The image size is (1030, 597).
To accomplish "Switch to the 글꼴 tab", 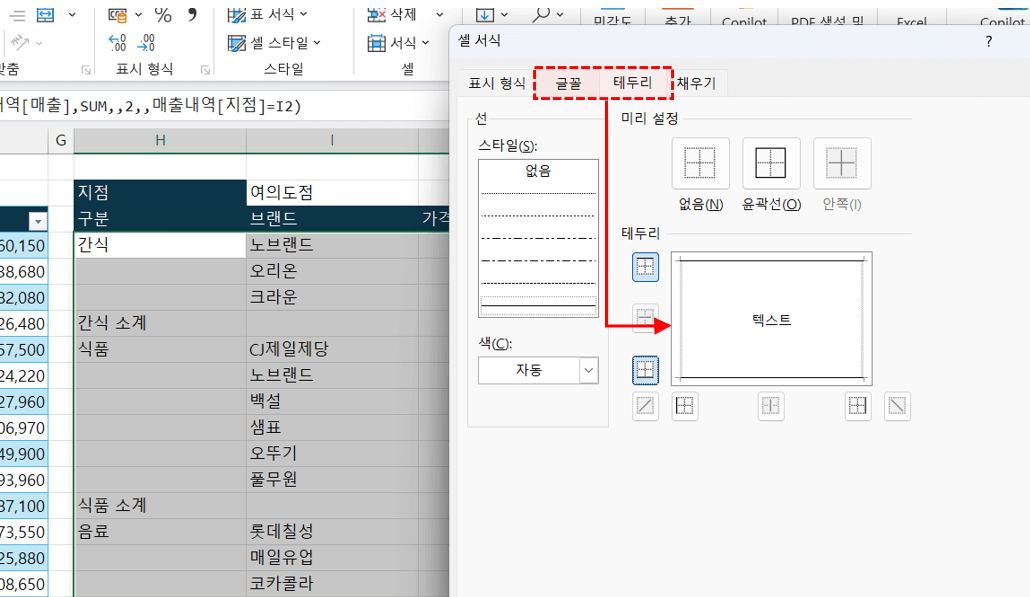I will [x=568, y=83].
